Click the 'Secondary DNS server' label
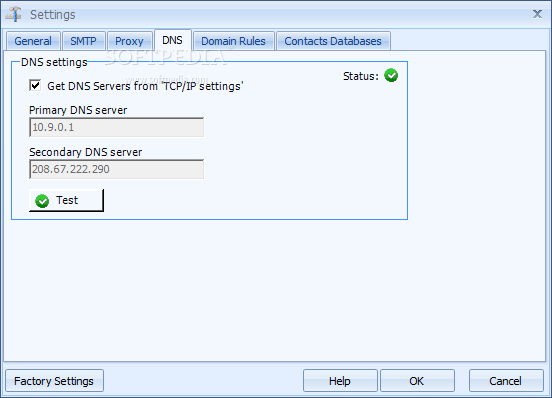Image resolution: width=552 pixels, height=398 pixels. coord(86,152)
